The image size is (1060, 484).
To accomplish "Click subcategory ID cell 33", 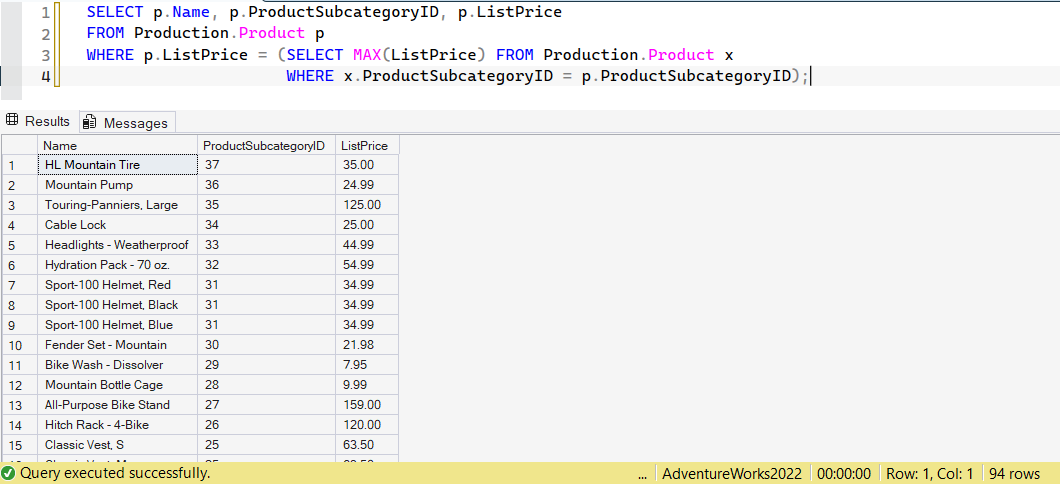I will [266, 245].
